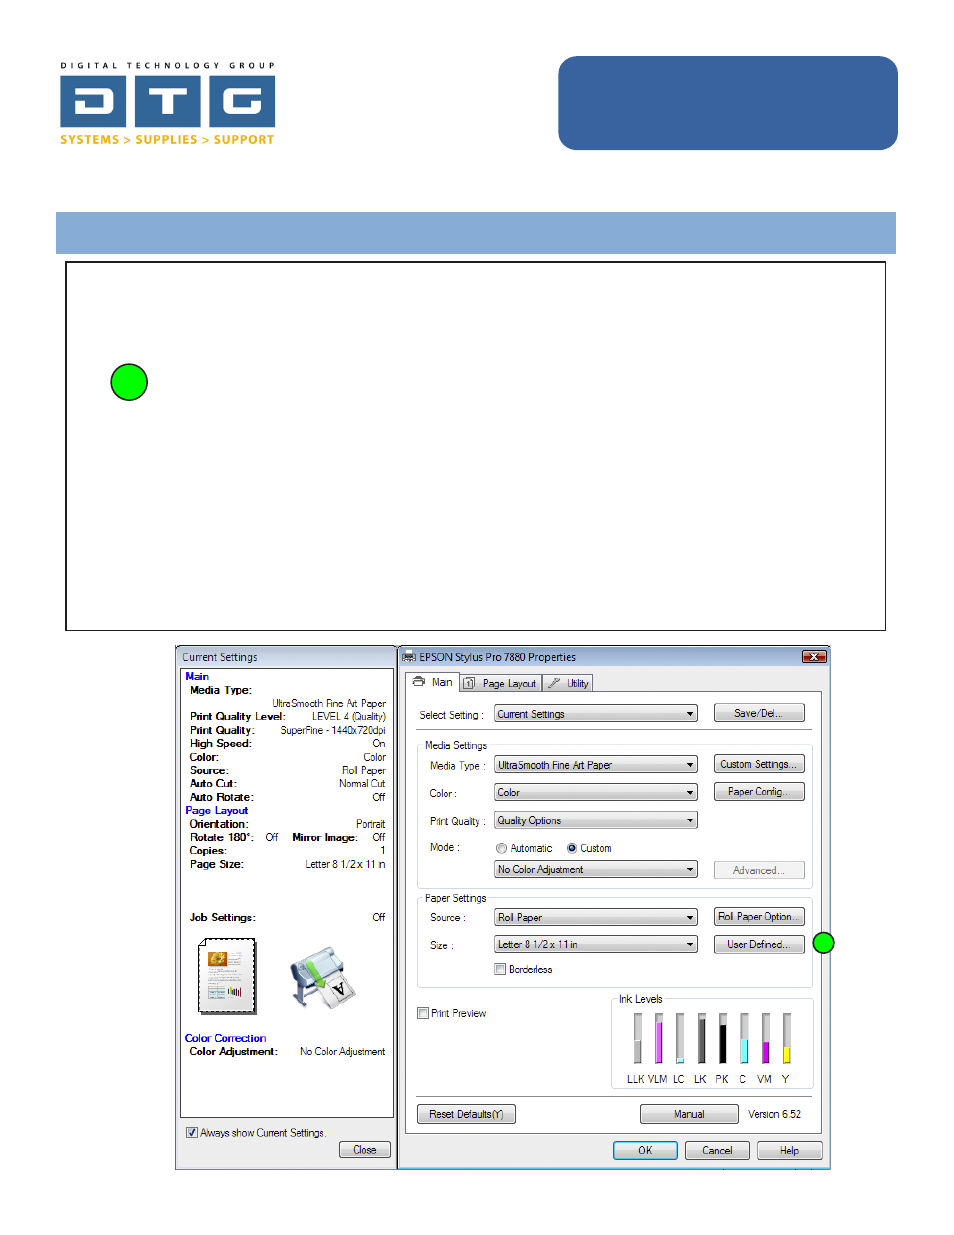The image size is (954, 1235).
Task: Click the Custom Settings button
Action: tap(759, 764)
